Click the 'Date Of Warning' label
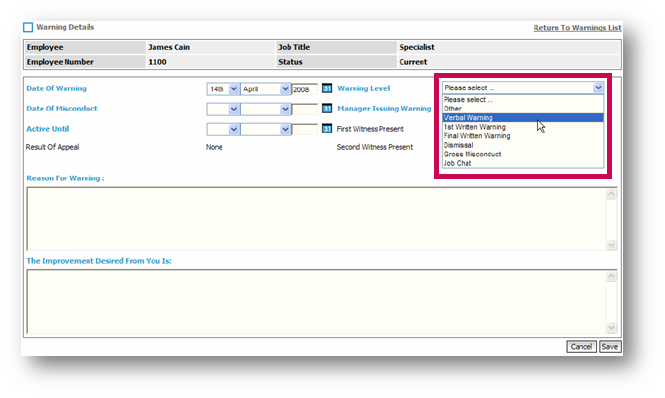Image resolution: width=665 pixels, height=398 pixels. pos(56,88)
